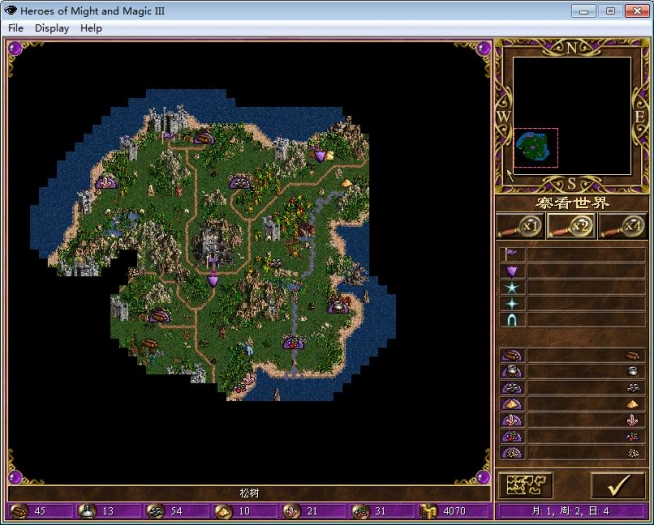Image resolution: width=654 pixels, height=525 pixels.
Task: Click the yellow sulfur pile on map
Action: pyautogui.click(x=346, y=183)
